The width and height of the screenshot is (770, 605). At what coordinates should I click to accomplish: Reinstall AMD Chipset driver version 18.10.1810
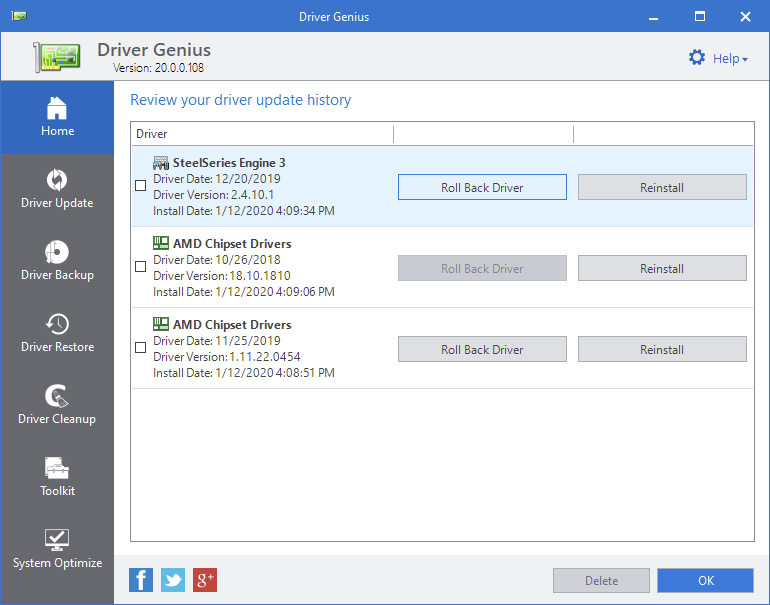point(662,268)
